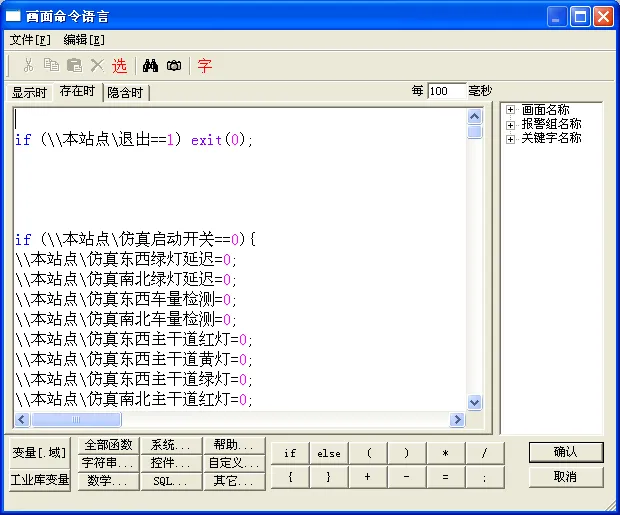Insert a right parenthesis ) button

(406, 453)
